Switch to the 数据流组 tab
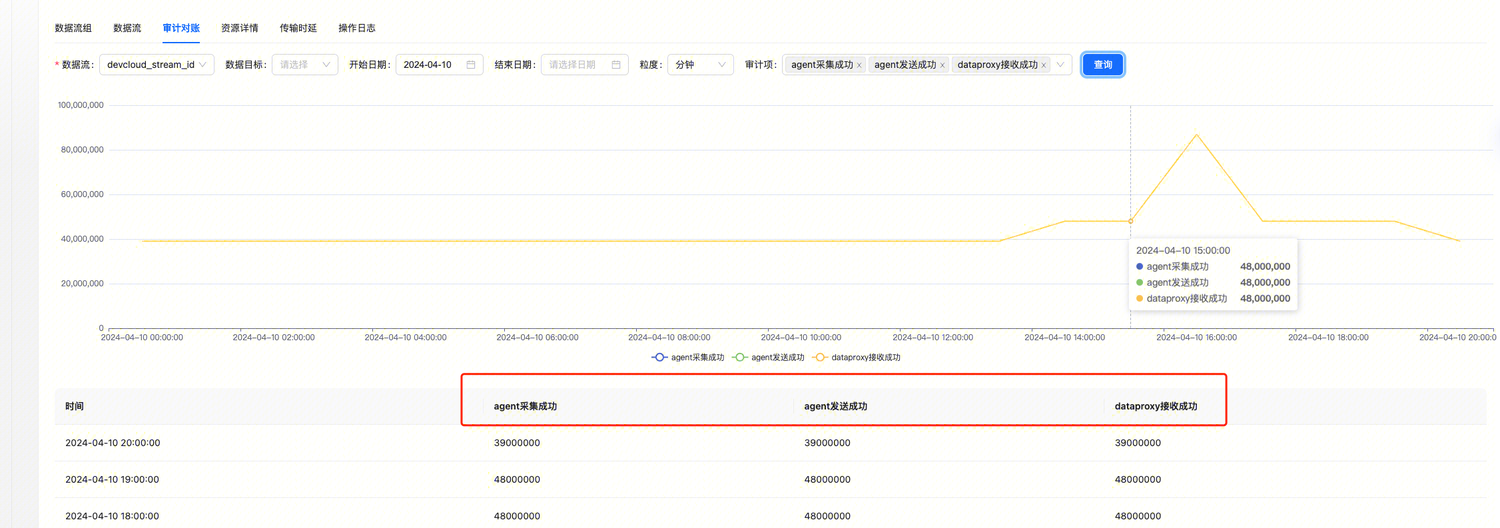The height and width of the screenshot is (528, 1500). click(73, 28)
